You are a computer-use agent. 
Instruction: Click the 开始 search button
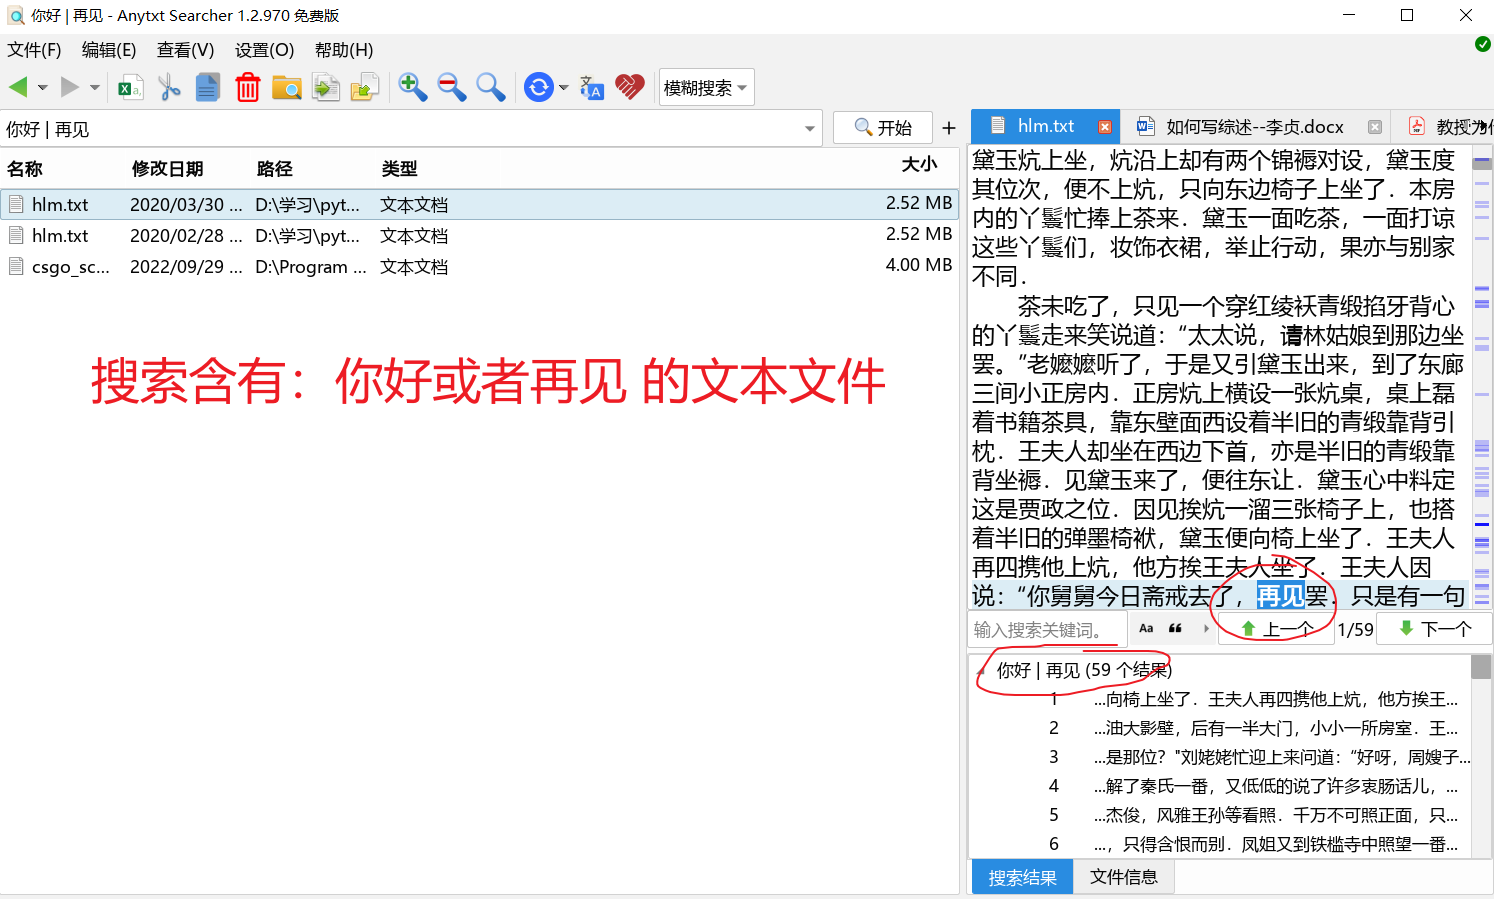coord(883,128)
